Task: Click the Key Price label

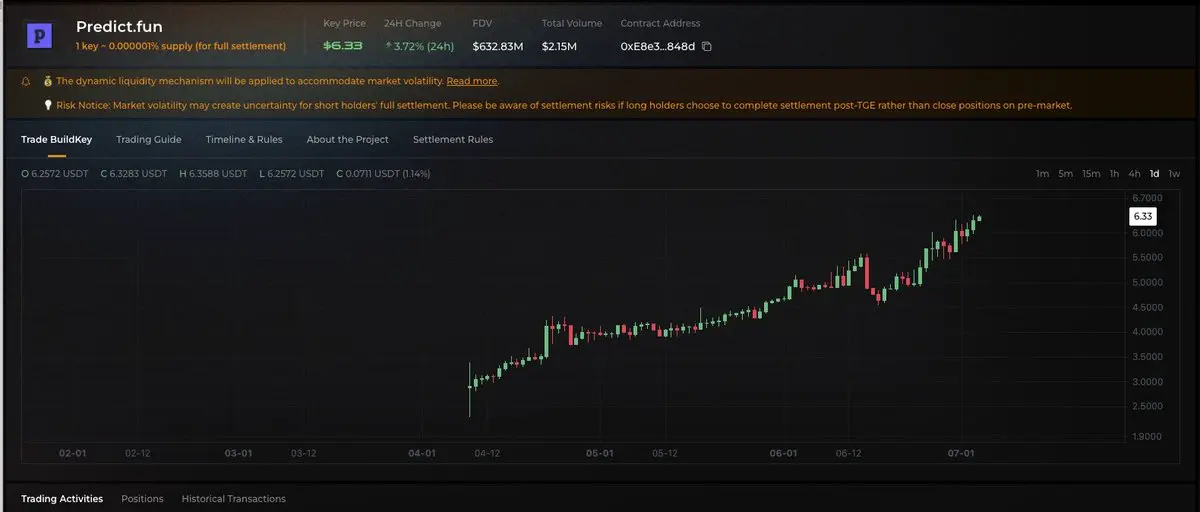Action: (x=344, y=23)
